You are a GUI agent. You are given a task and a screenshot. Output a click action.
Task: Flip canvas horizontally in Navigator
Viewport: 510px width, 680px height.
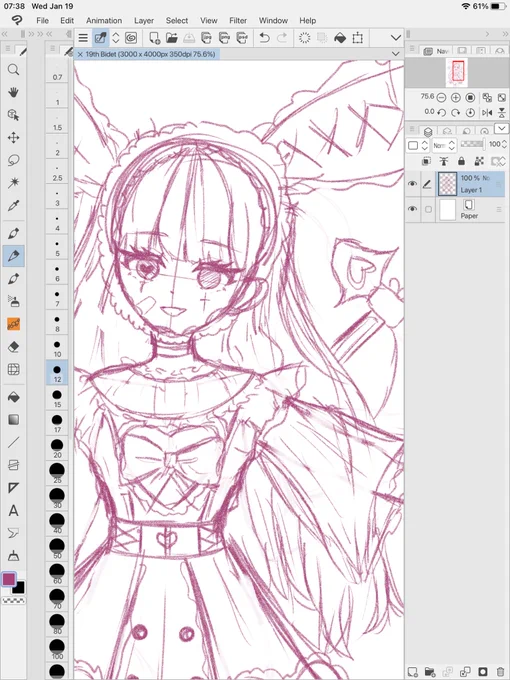pyautogui.click(x=487, y=112)
